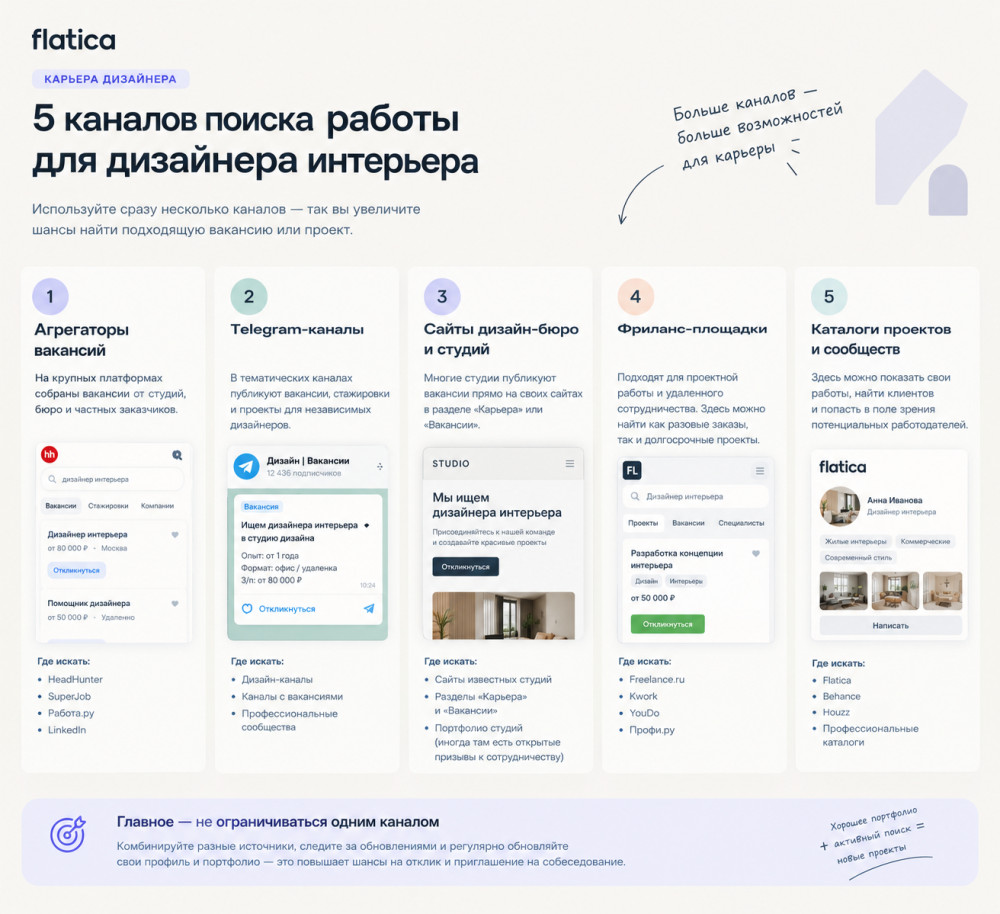Click the Дизайн-каналы list item

tap(277, 679)
